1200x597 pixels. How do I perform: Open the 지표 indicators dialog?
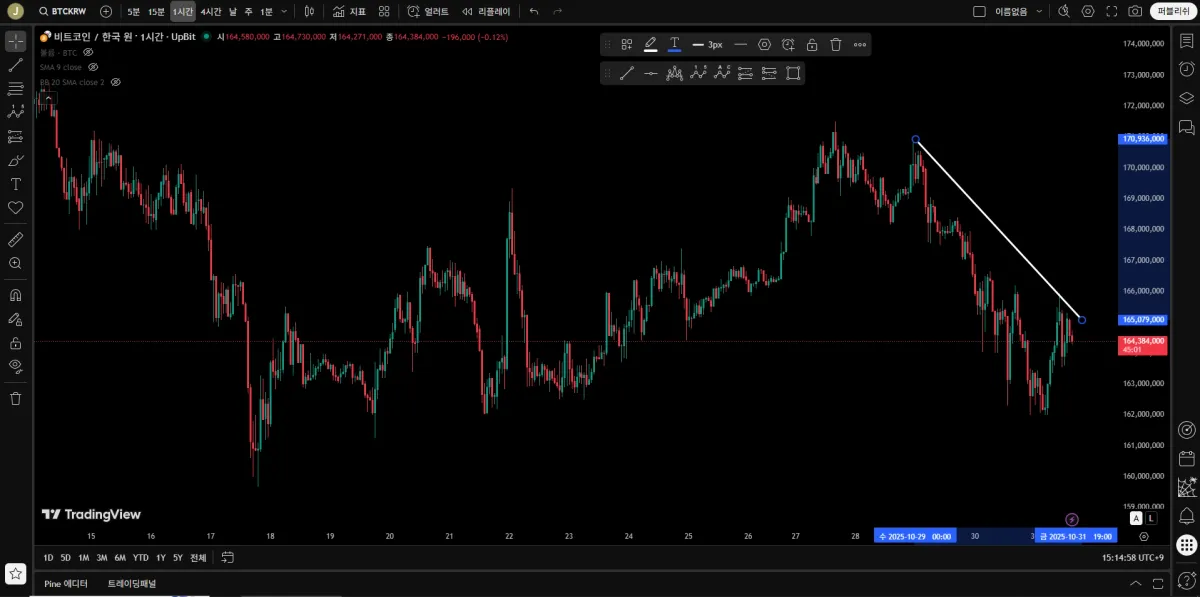349,11
